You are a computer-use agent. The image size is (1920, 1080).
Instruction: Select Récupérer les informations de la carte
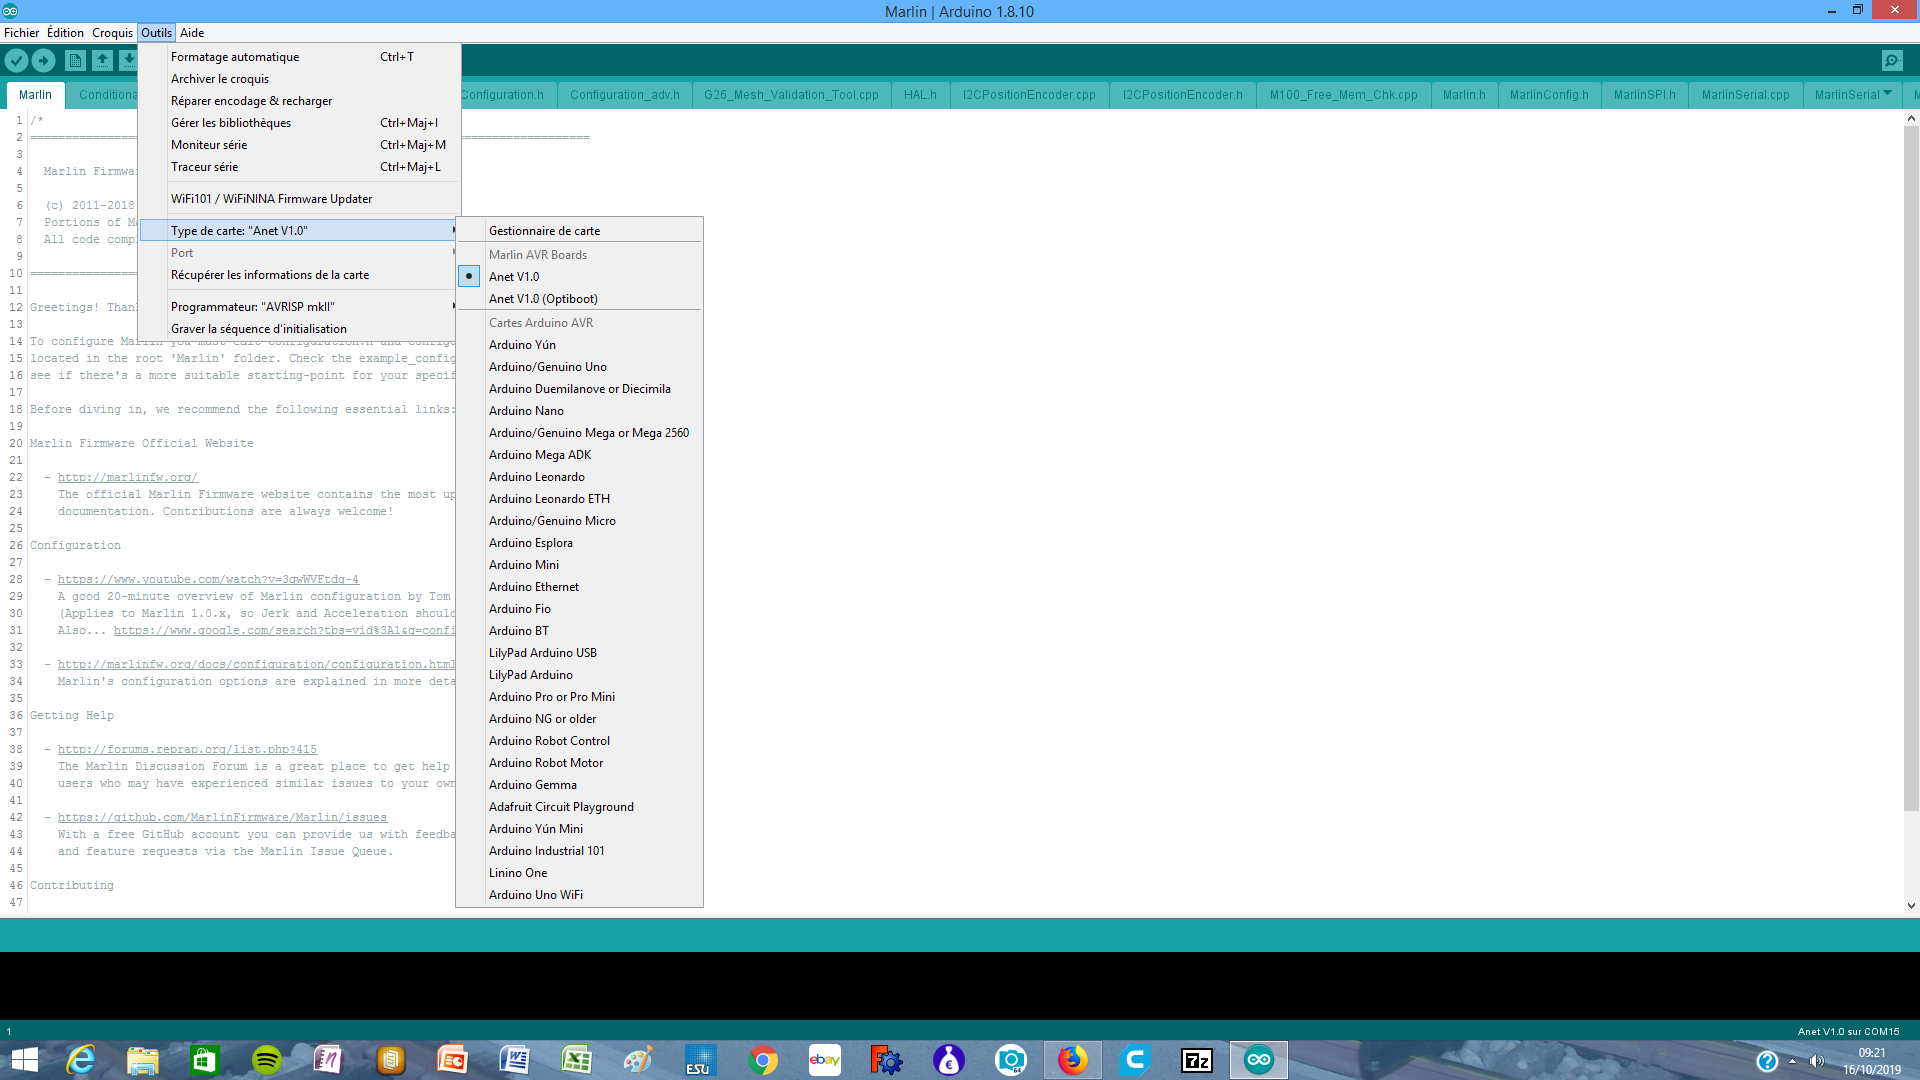(300, 275)
